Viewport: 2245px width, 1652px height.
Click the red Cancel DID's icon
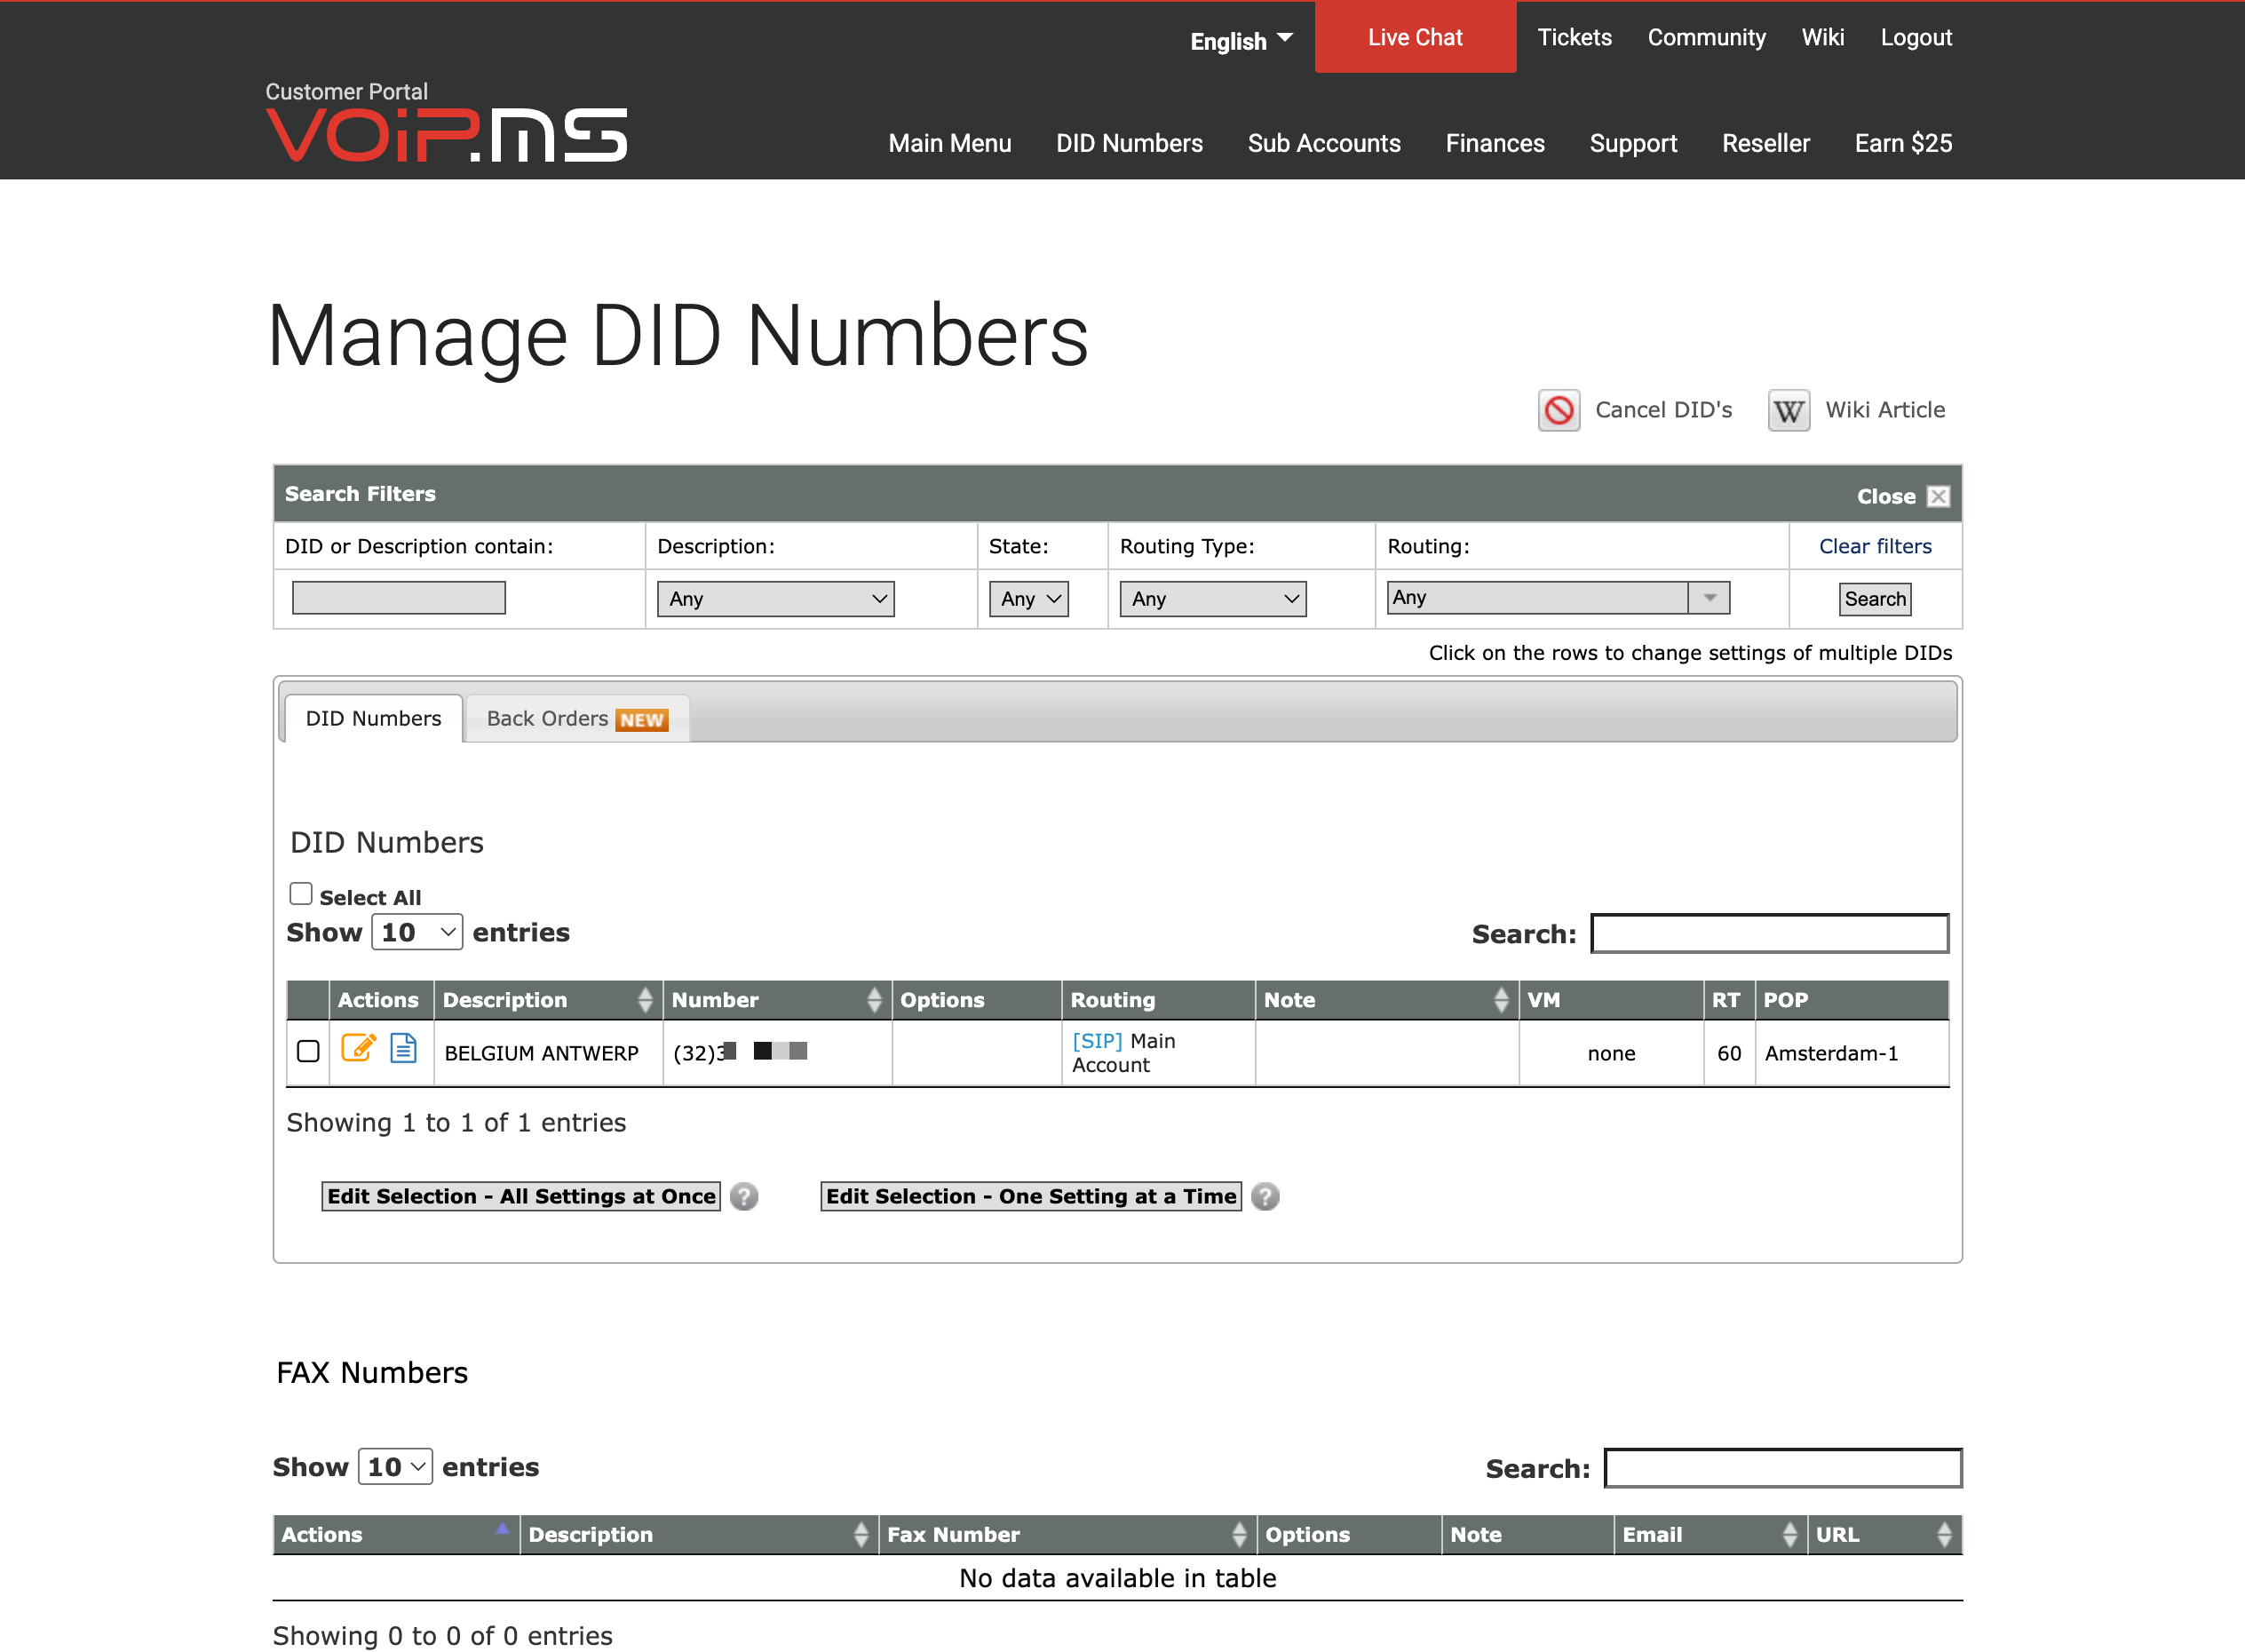(1558, 410)
